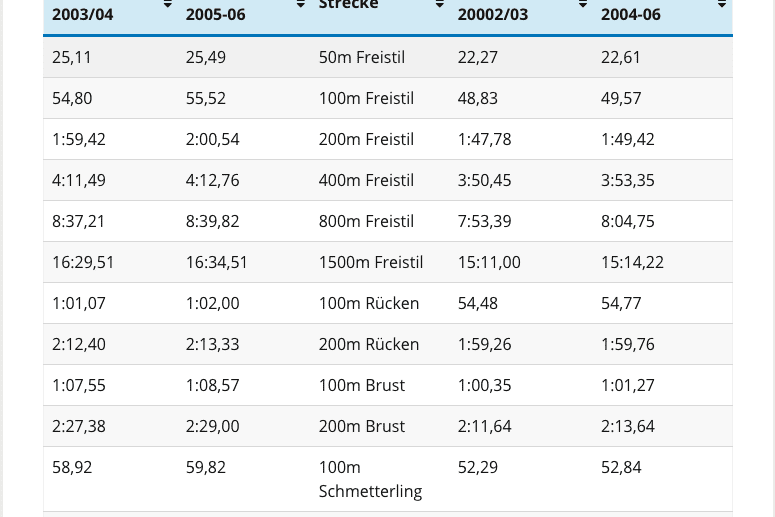Click sort arrows in Strecke column header

(x=439, y=6)
